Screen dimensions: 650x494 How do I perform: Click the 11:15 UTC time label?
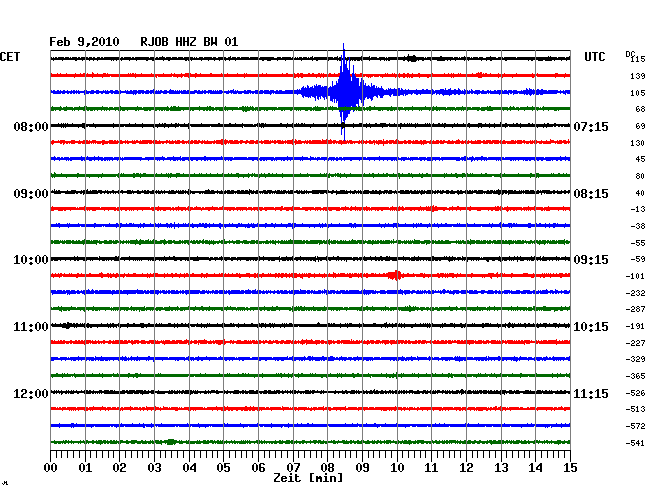pos(591,393)
